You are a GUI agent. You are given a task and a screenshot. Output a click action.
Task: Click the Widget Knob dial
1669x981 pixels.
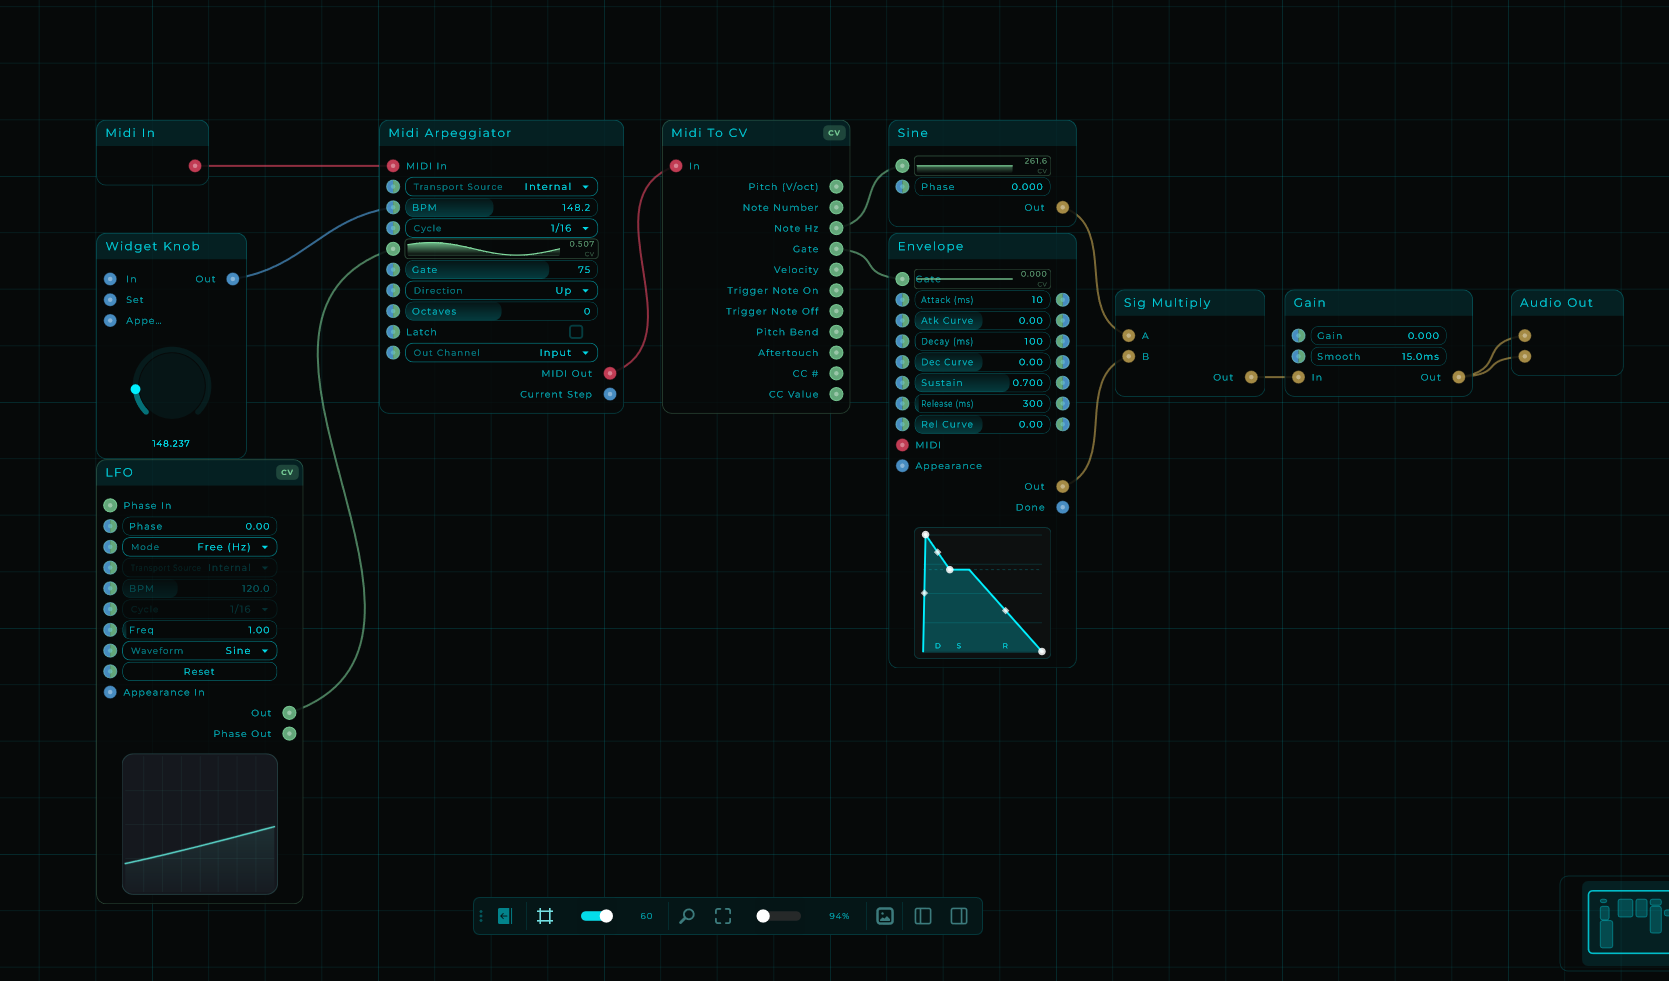click(x=171, y=384)
